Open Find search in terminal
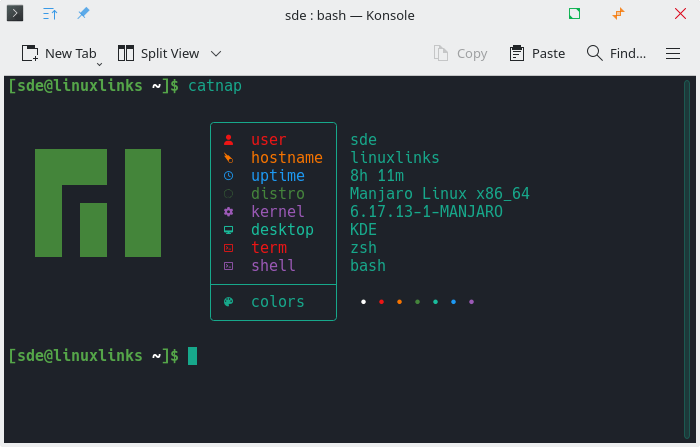This screenshot has width=700, height=447. click(616, 53)
